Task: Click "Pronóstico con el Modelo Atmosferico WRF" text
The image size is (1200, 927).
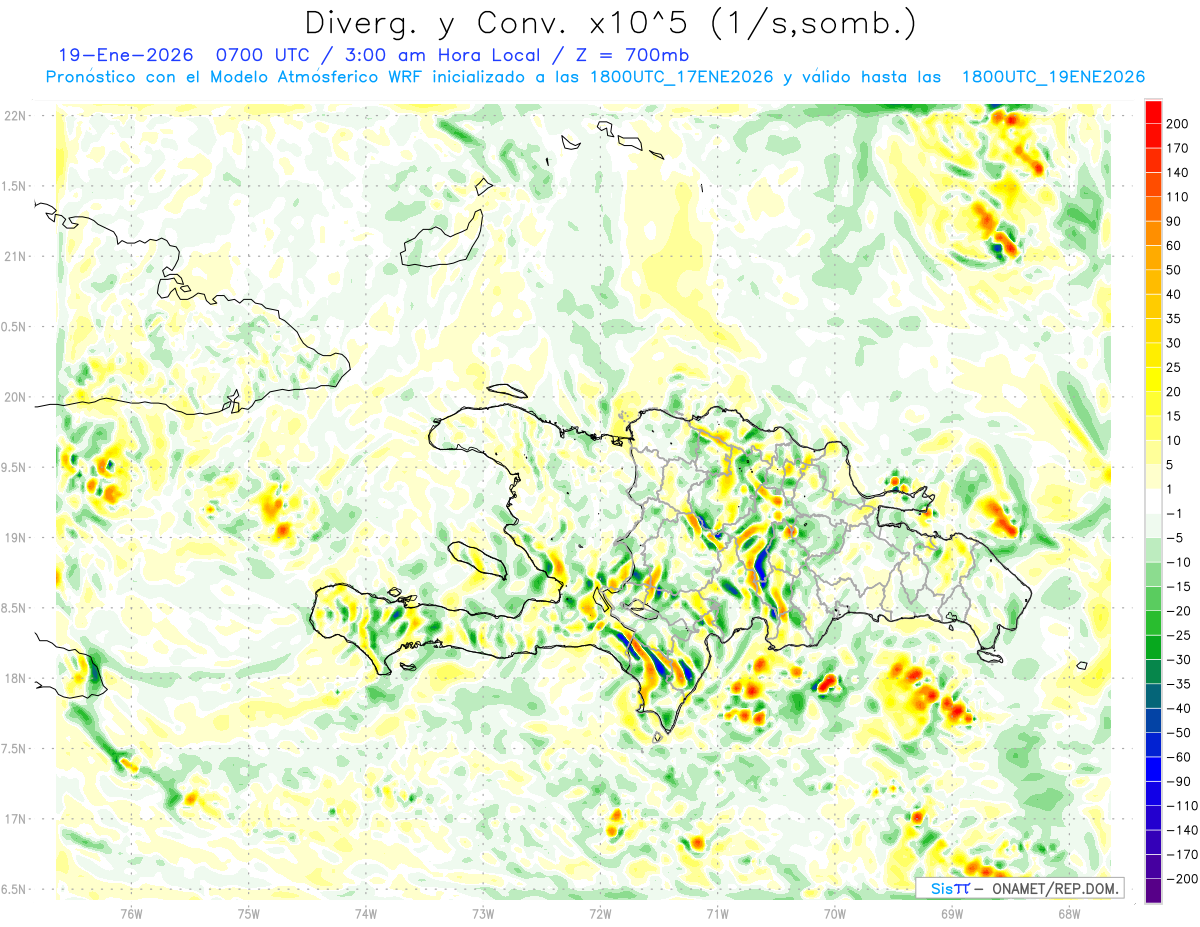Action: 235,77
